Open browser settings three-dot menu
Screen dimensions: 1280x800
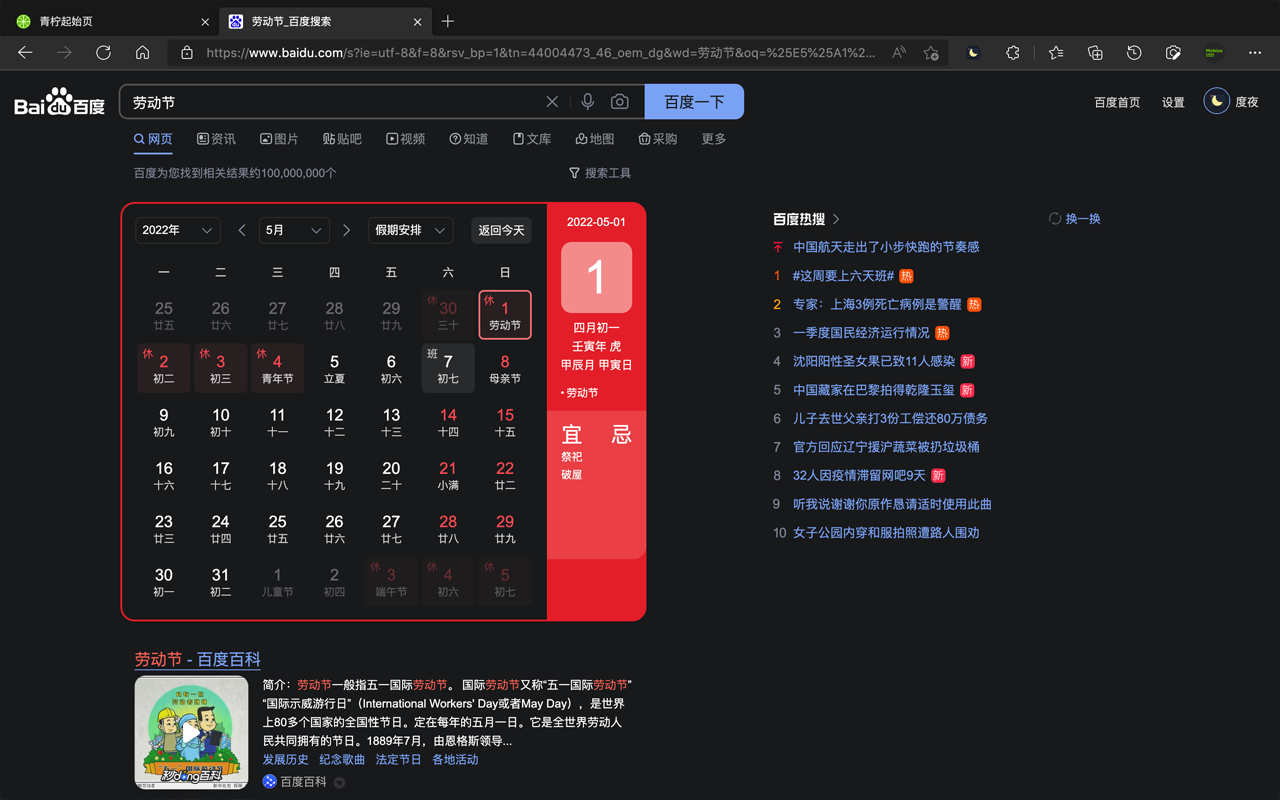[x=1255, y=53]
